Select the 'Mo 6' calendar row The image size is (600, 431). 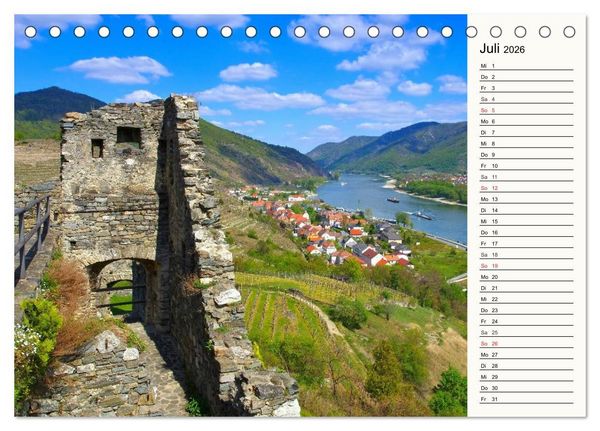[x=527, y=121]
